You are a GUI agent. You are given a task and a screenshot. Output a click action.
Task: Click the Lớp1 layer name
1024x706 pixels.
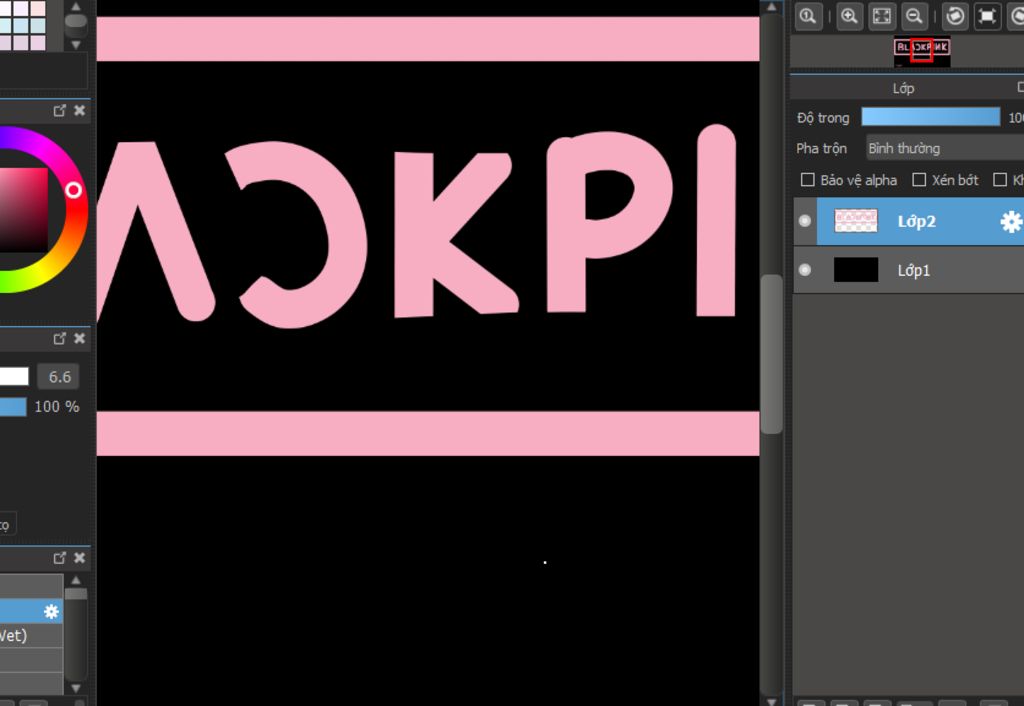[x=913, y=270]
